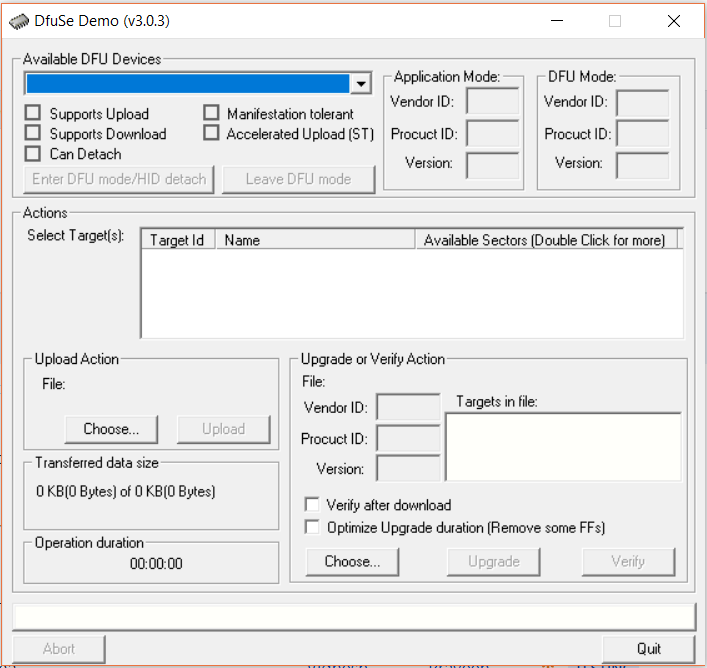Click the Upgrade button

click(494, 562)
